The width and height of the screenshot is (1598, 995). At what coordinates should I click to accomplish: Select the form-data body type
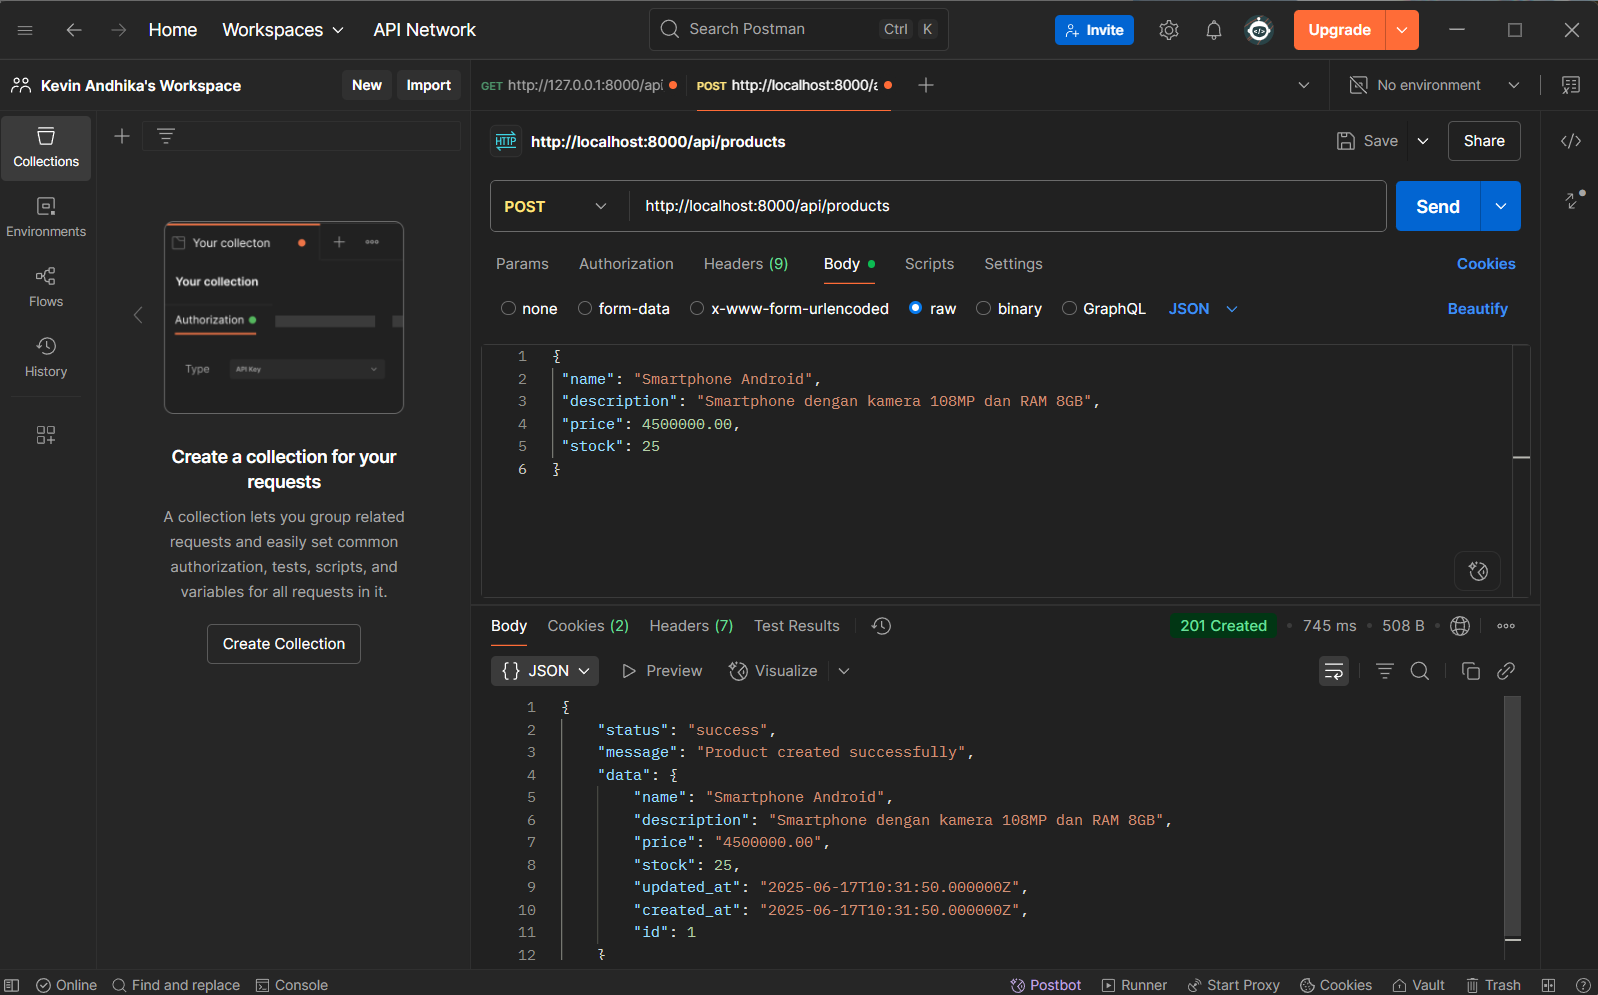pyautogui.click(x=585, y=309)
